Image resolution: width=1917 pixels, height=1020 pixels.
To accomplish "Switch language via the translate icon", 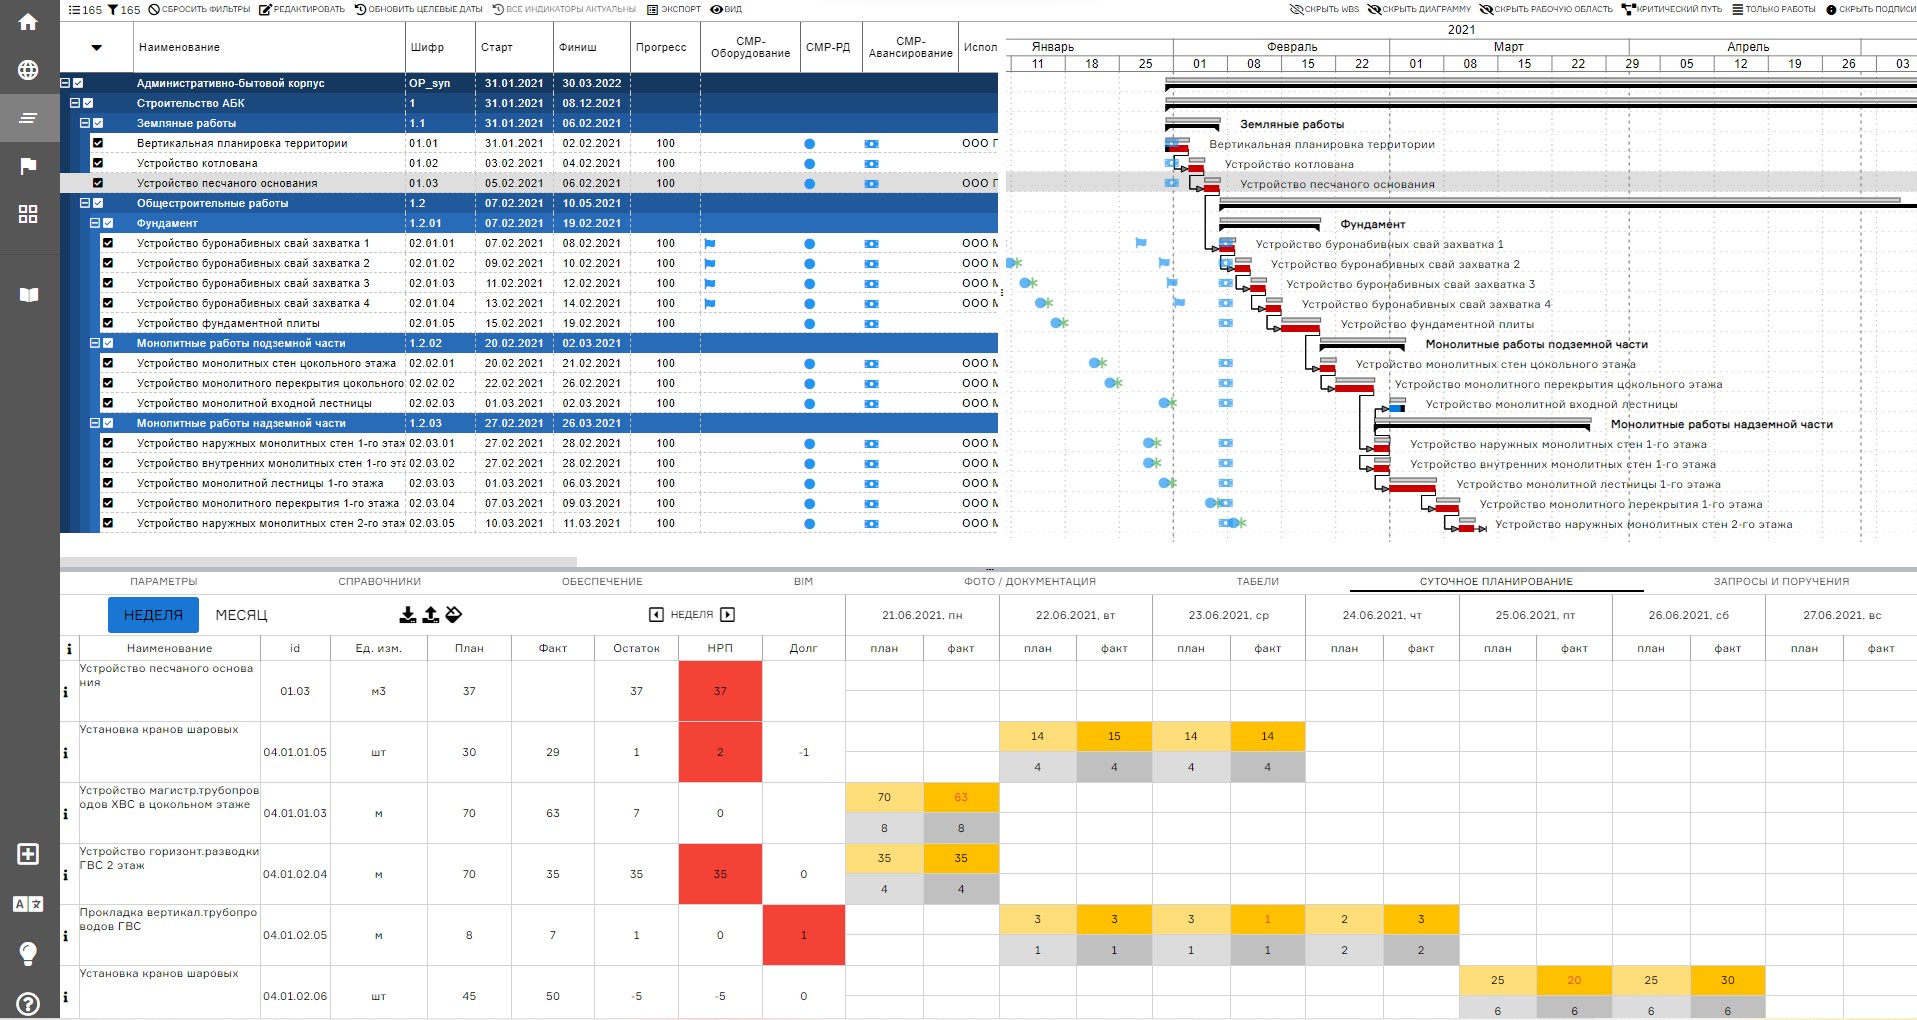I will pyautogui.click(x=28, y=904).
